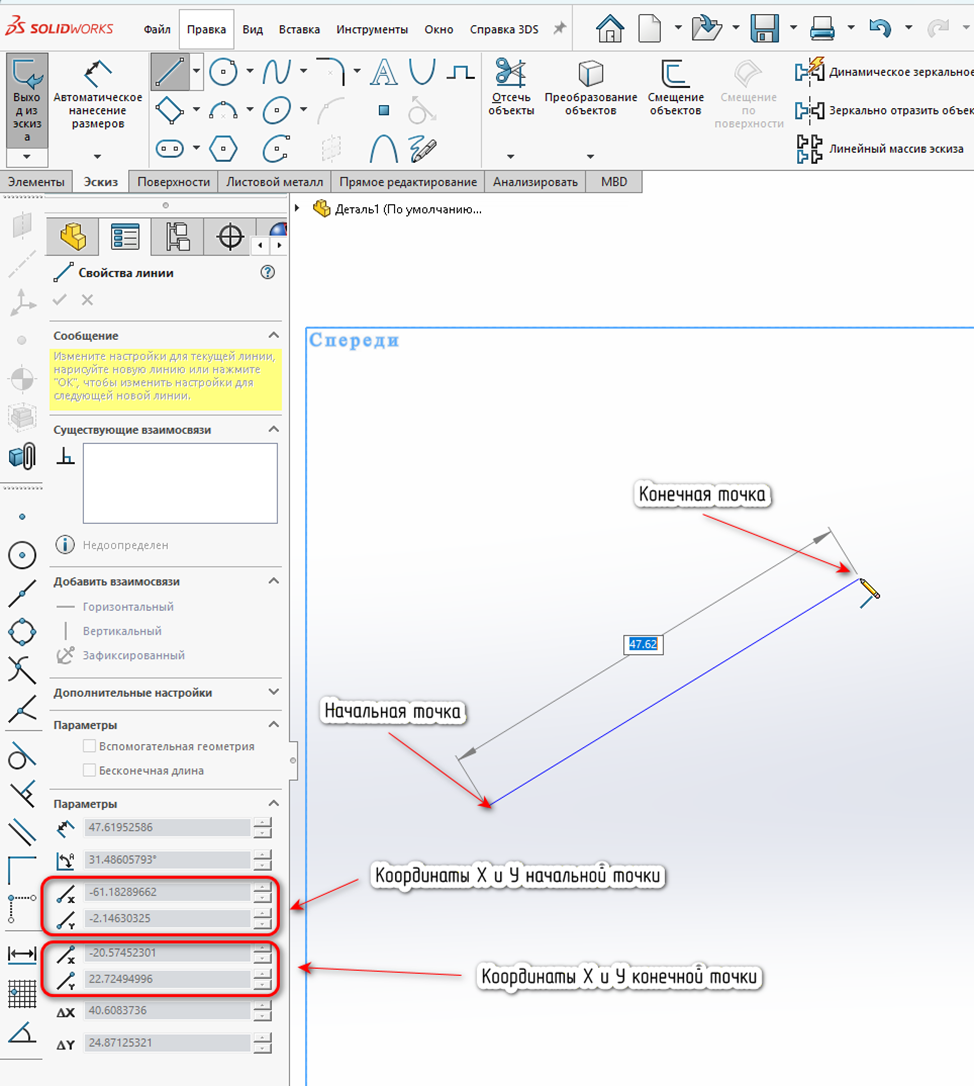Click dimension value box 47.62
This screenshot has height=1086, width=974.
tap(643, 644)
